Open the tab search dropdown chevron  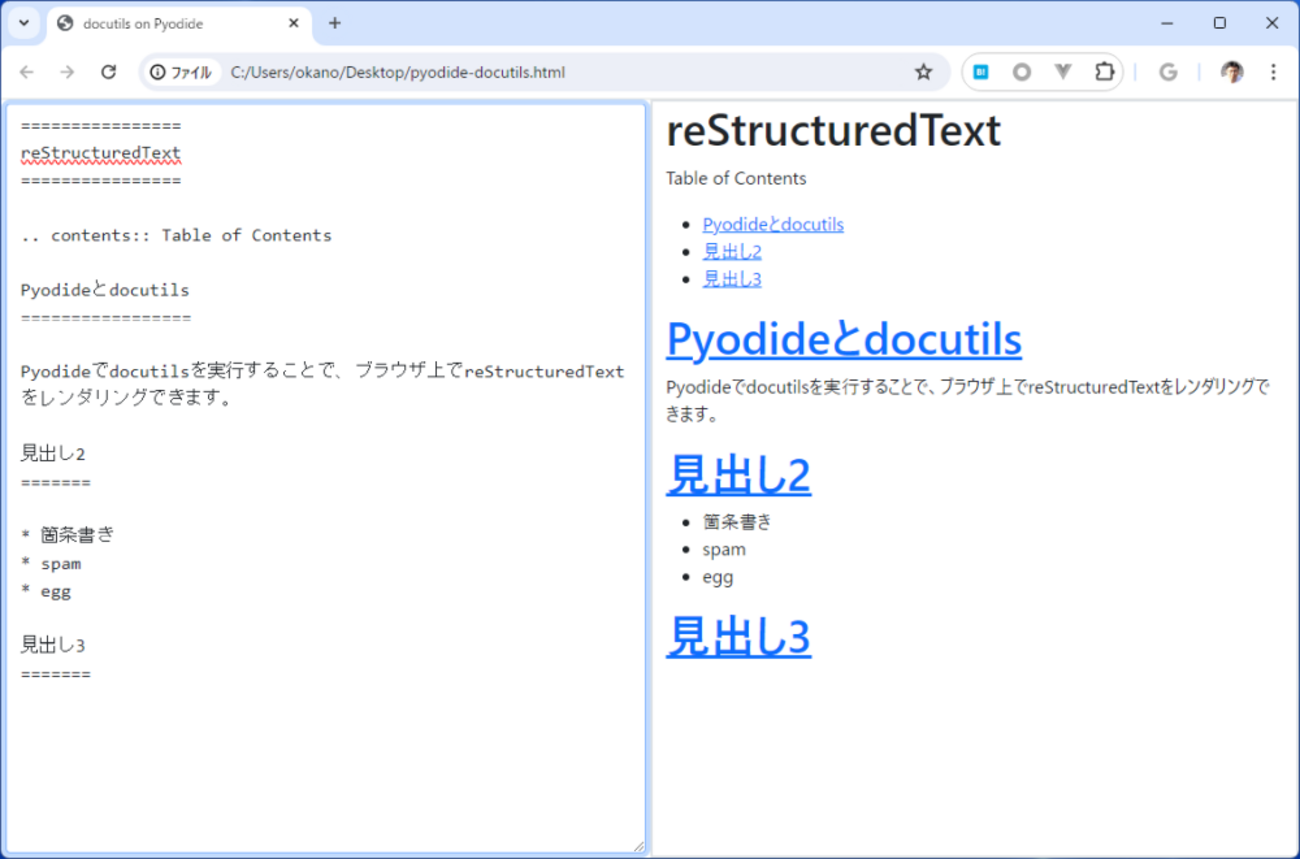(24, 23)
